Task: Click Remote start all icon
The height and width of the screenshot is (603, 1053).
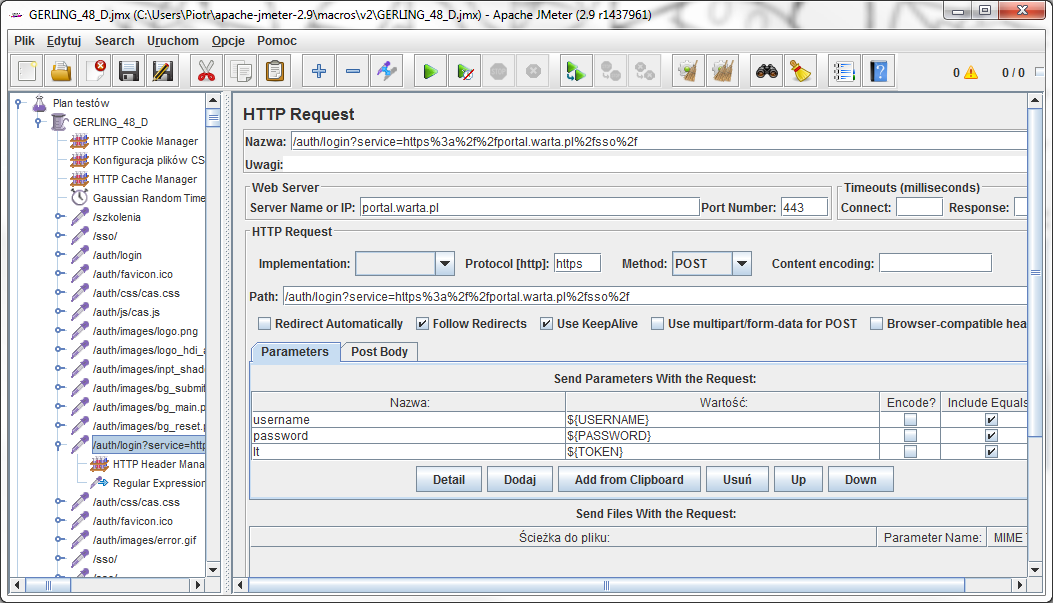Action: point(576,71)
